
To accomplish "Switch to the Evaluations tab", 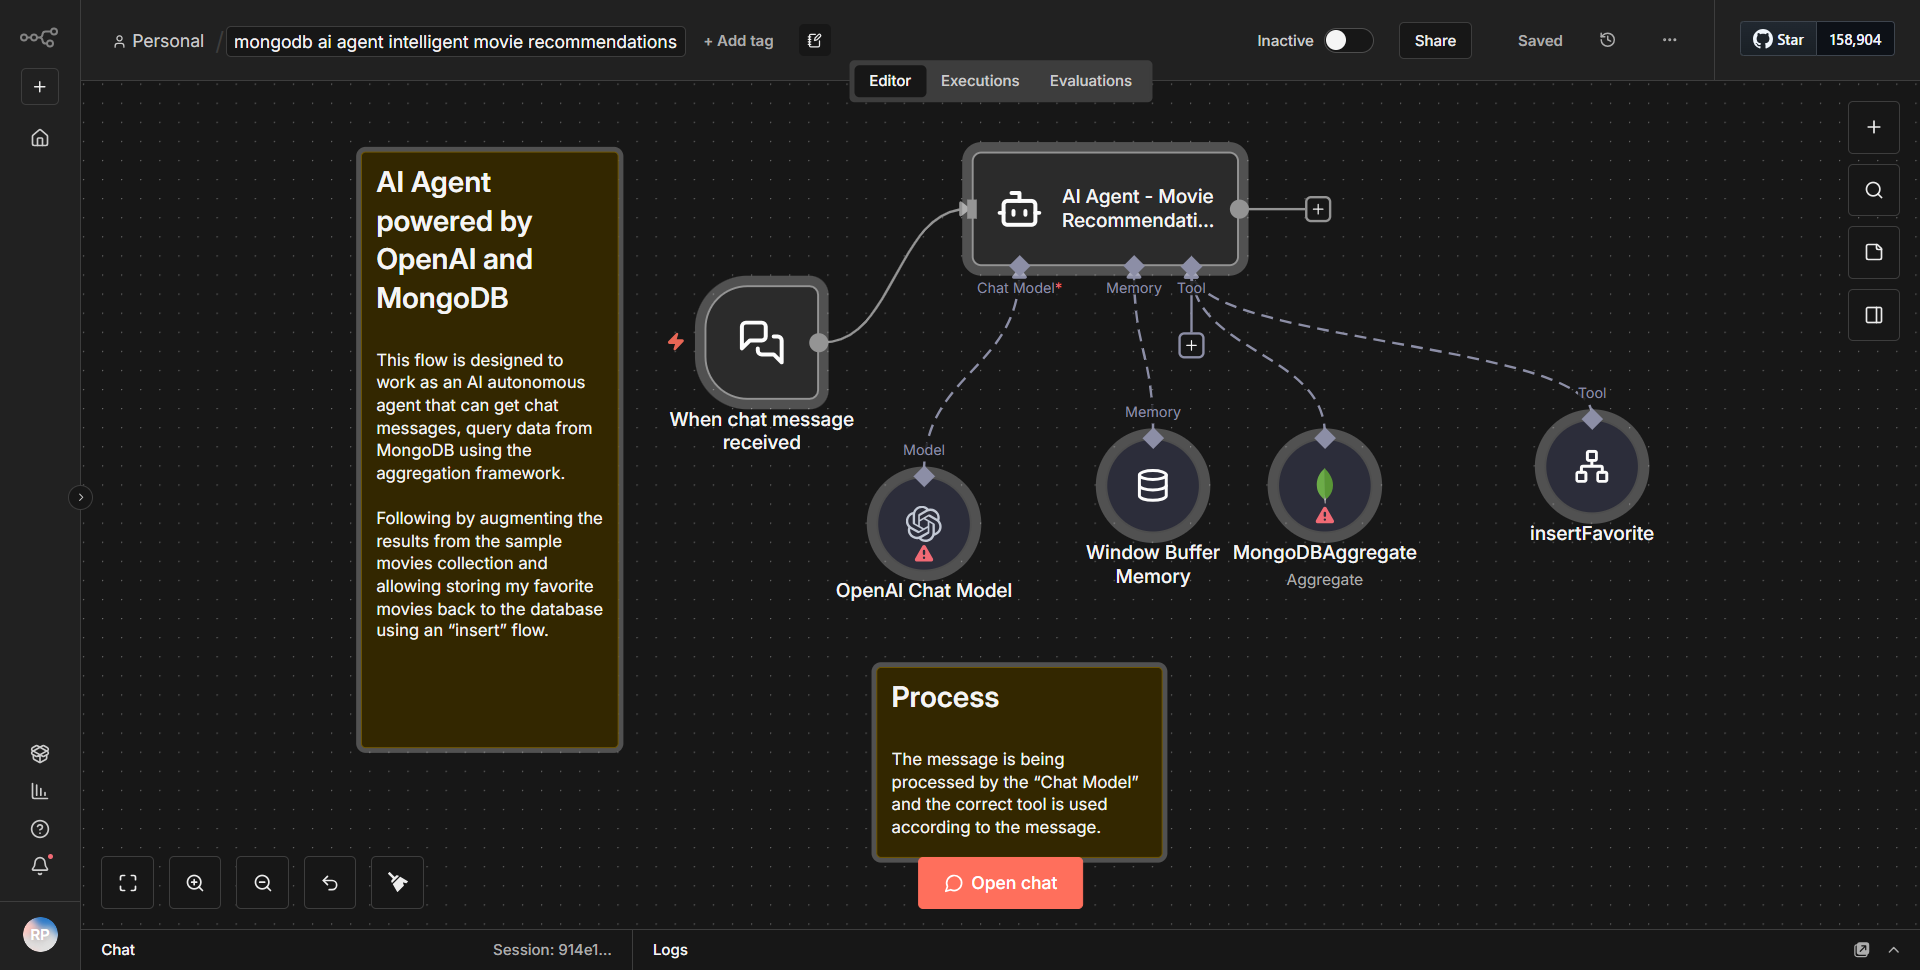I will [1090, 81].
